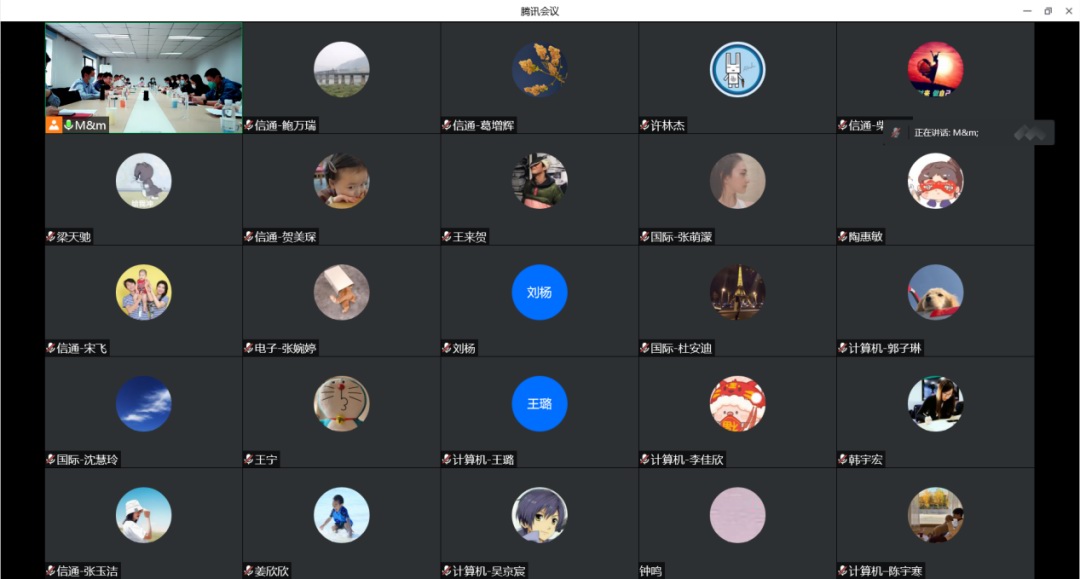Click muted mic icon beside 陶惠敏
Image resolution: width=1080 pixels, height=579 pixels.
[842, 237]
